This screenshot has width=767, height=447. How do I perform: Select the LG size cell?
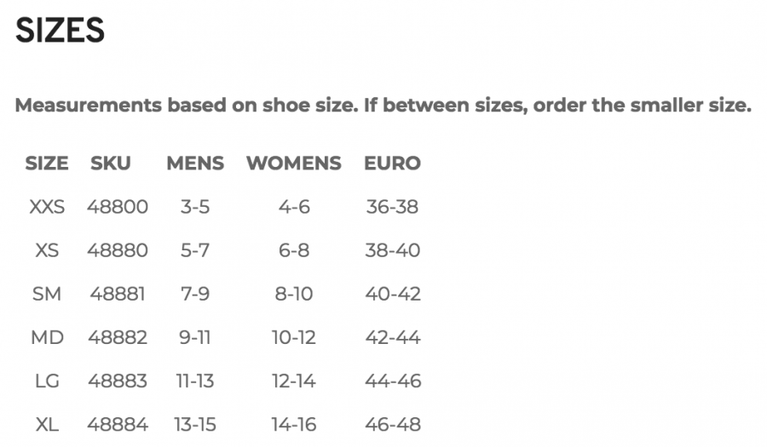tap(47, 381)
